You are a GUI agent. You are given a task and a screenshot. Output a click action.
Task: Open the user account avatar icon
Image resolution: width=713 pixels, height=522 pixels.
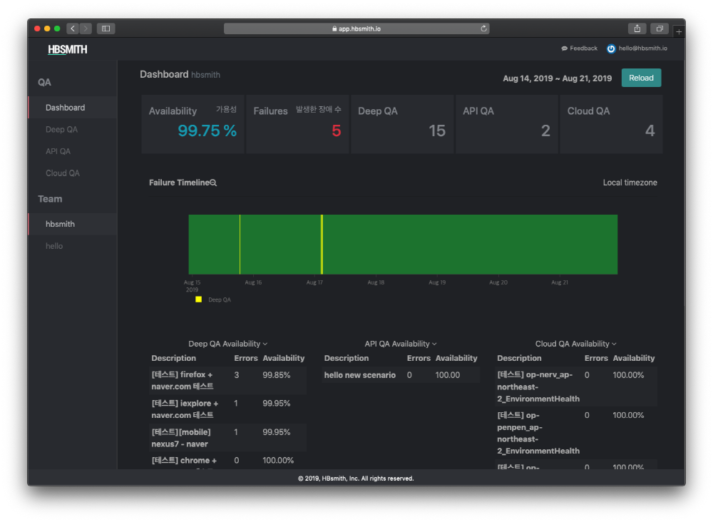tap(611, 48)
